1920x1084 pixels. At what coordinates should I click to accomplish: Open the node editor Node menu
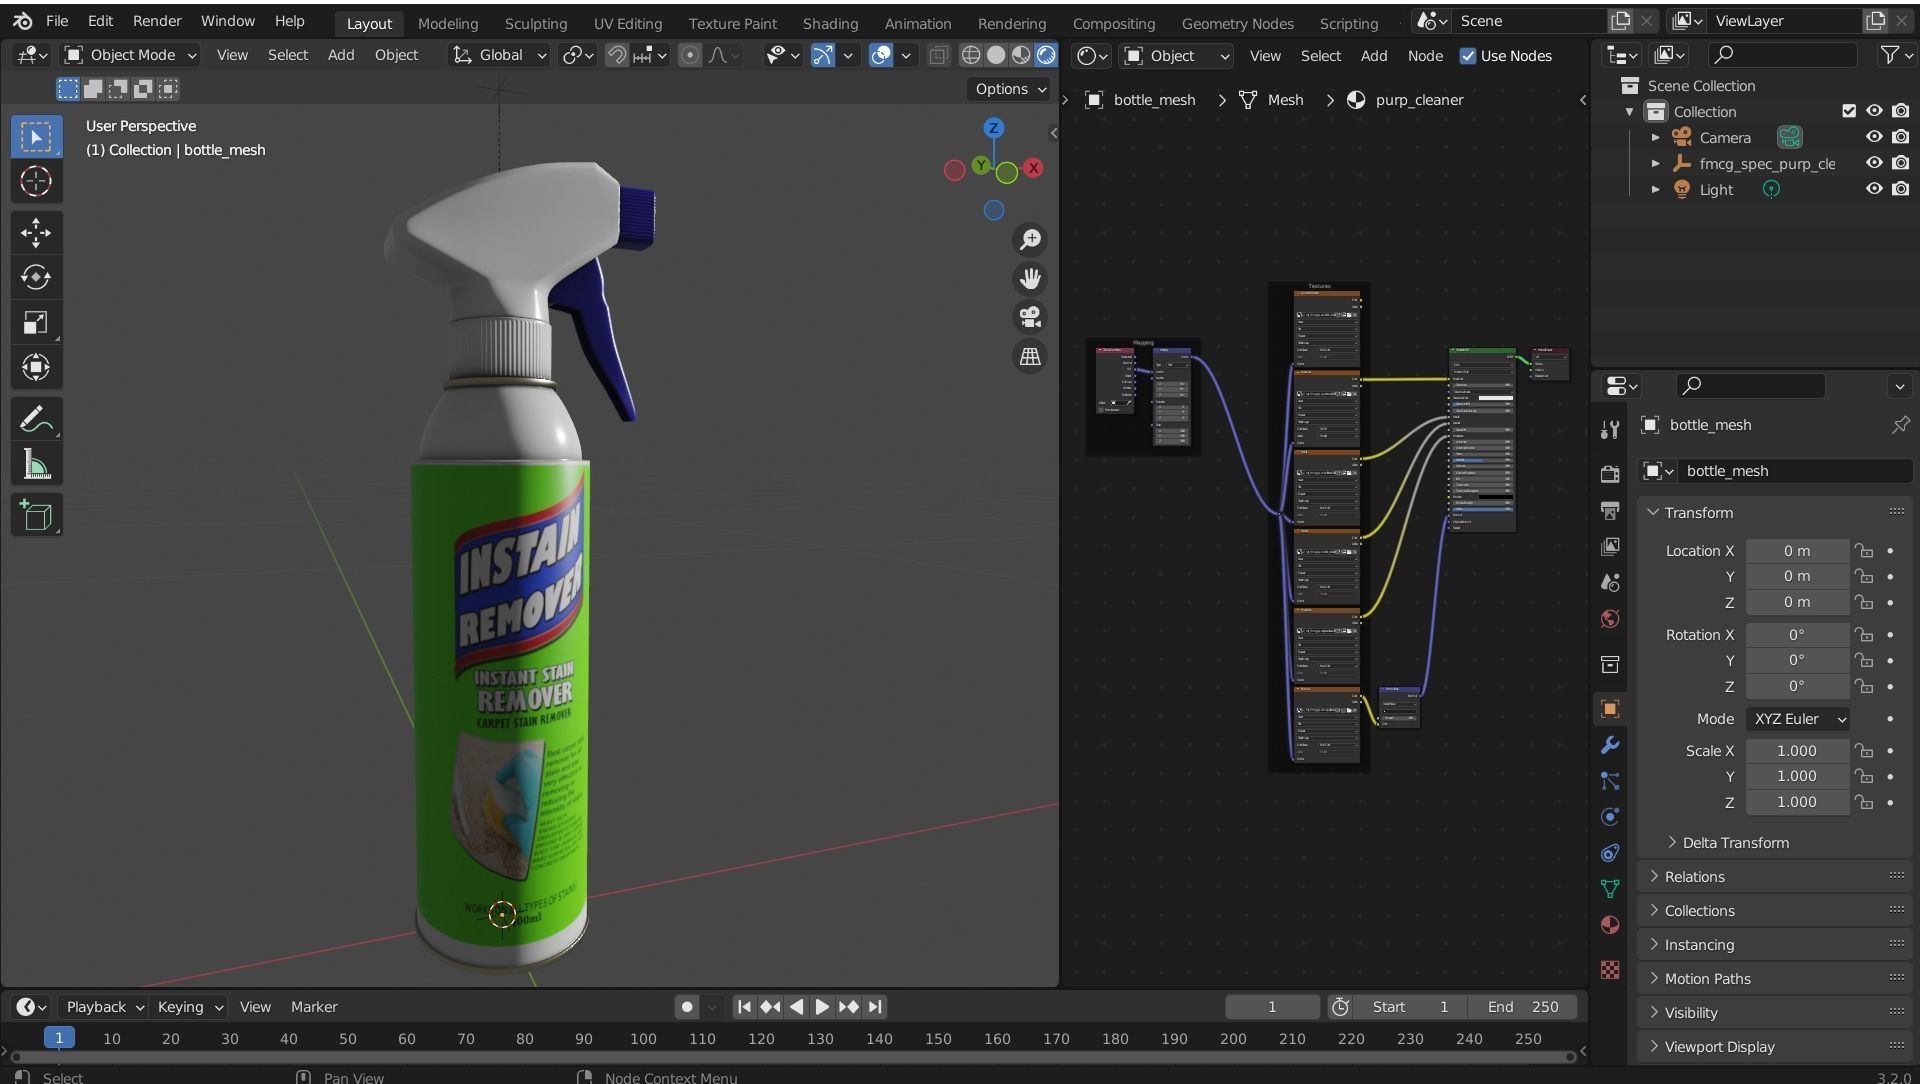(x=1425, y=56)
